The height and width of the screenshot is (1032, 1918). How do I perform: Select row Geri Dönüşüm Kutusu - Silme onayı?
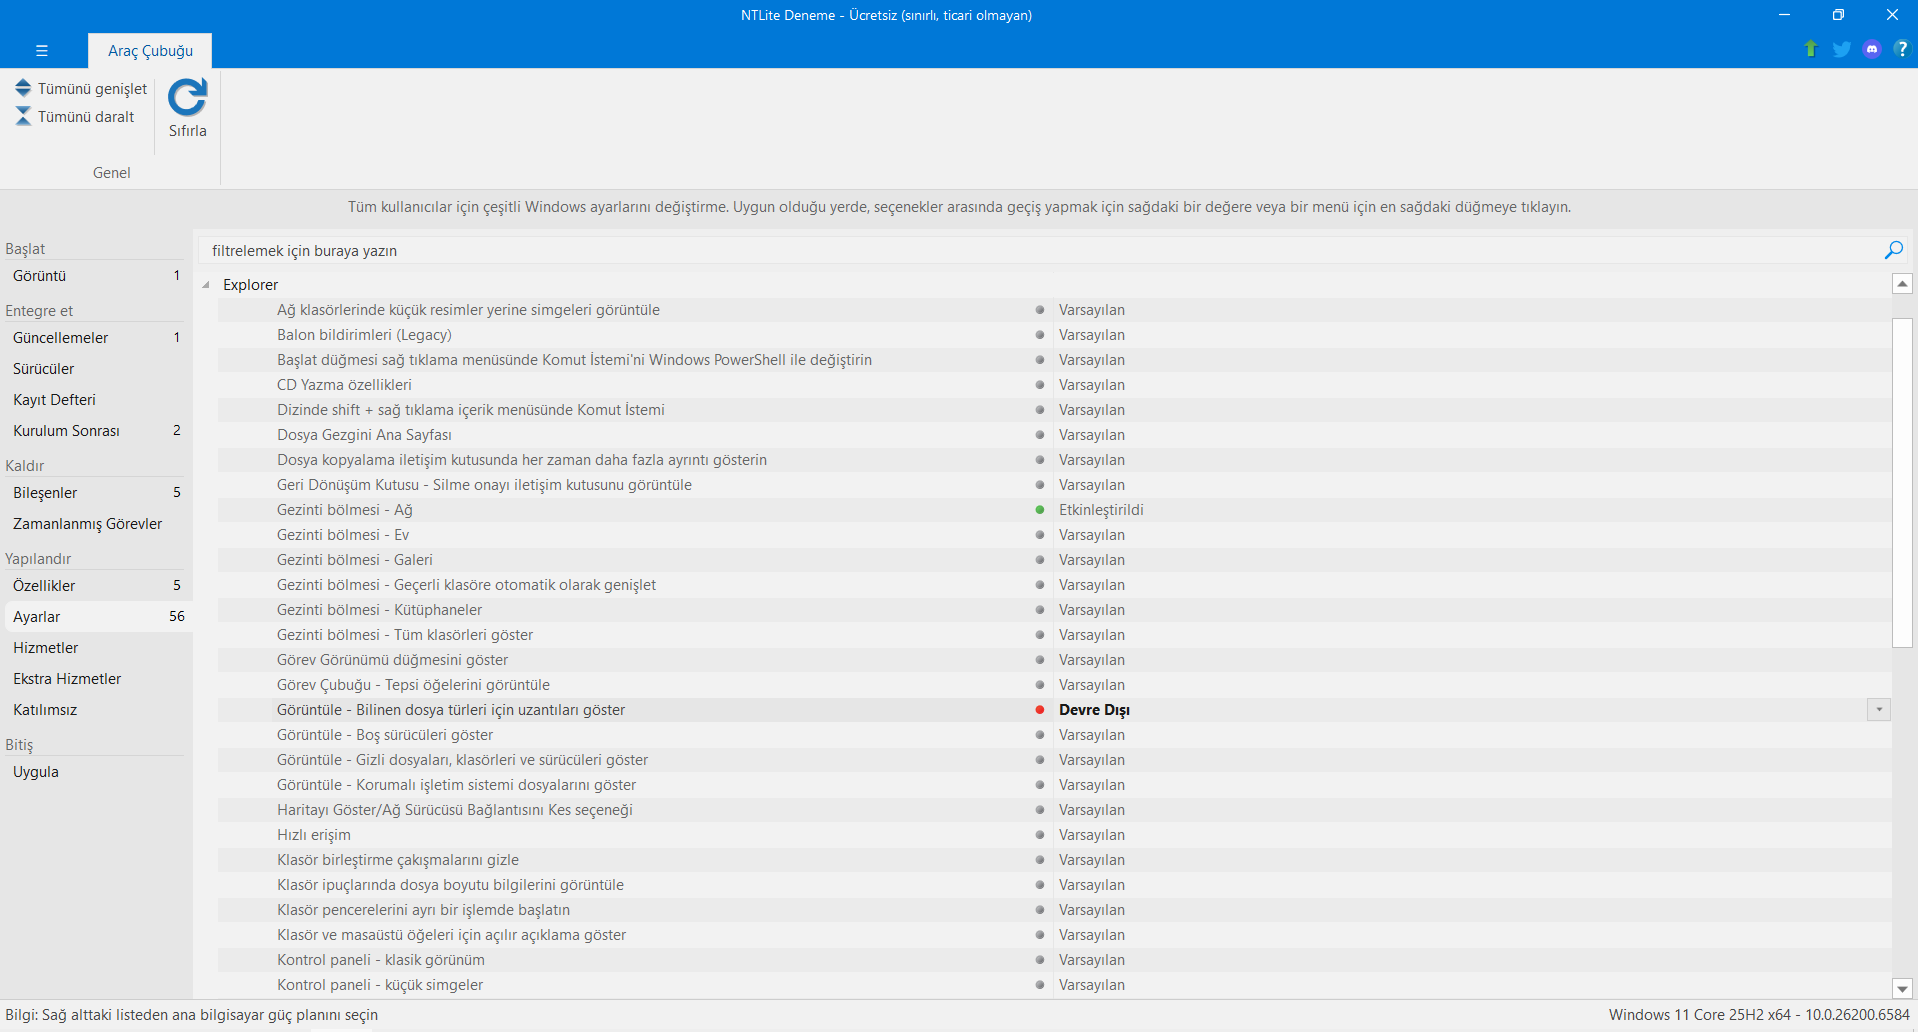[x=1054, y=485]
